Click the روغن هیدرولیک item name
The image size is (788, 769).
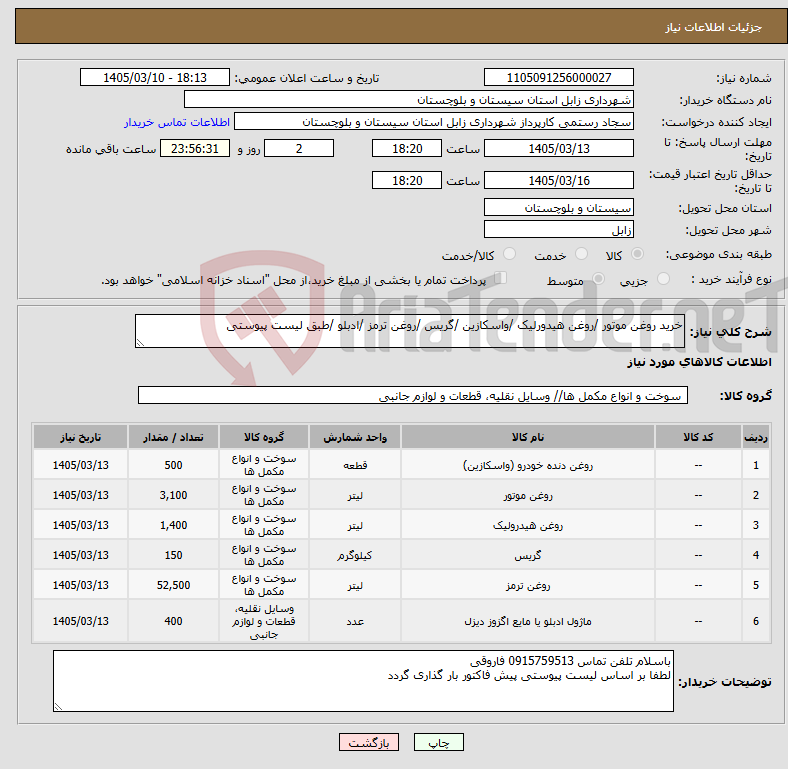528,525
